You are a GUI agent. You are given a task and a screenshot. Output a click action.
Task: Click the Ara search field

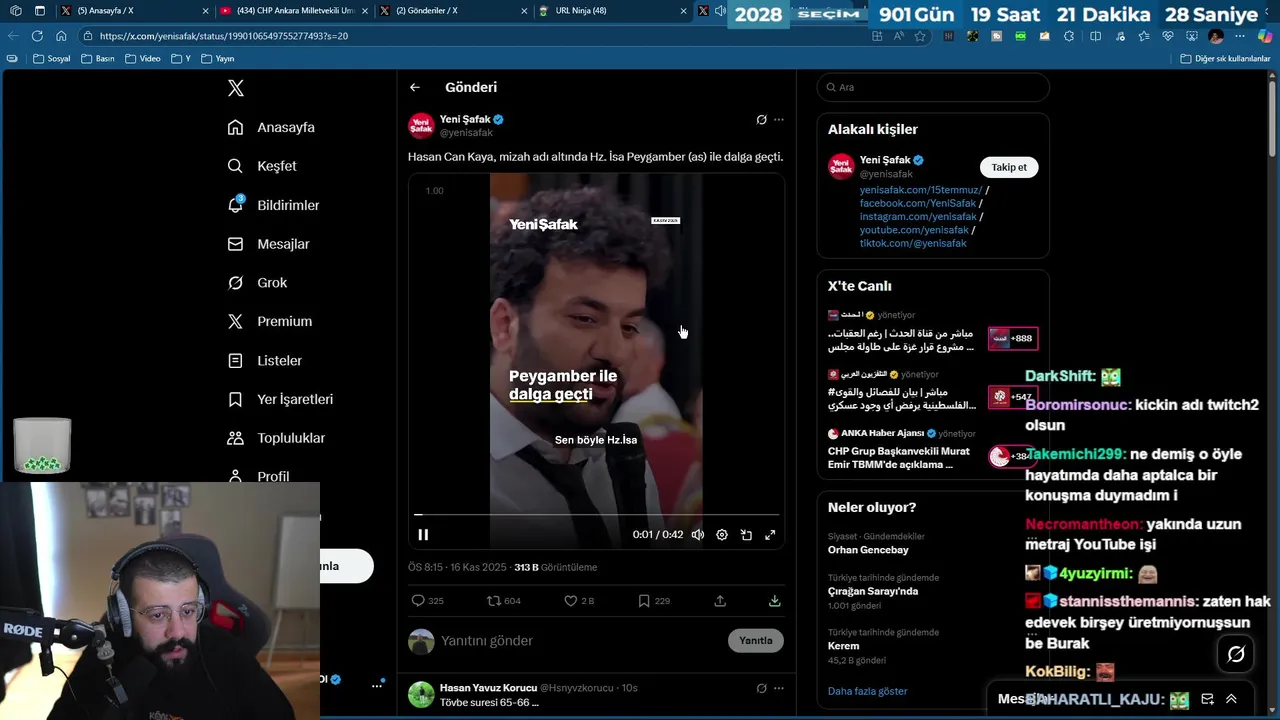(x=933, y=87)
